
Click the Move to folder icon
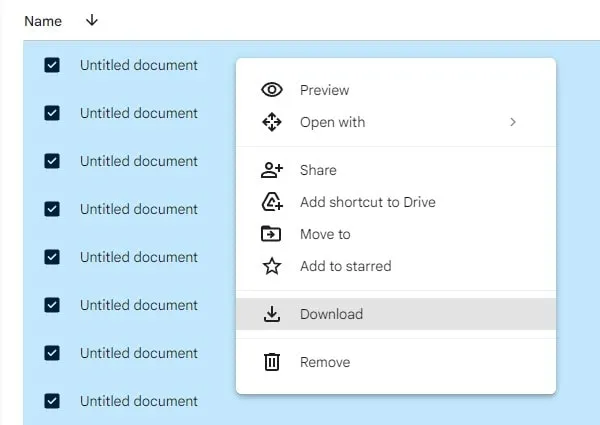tap(271, 234)
